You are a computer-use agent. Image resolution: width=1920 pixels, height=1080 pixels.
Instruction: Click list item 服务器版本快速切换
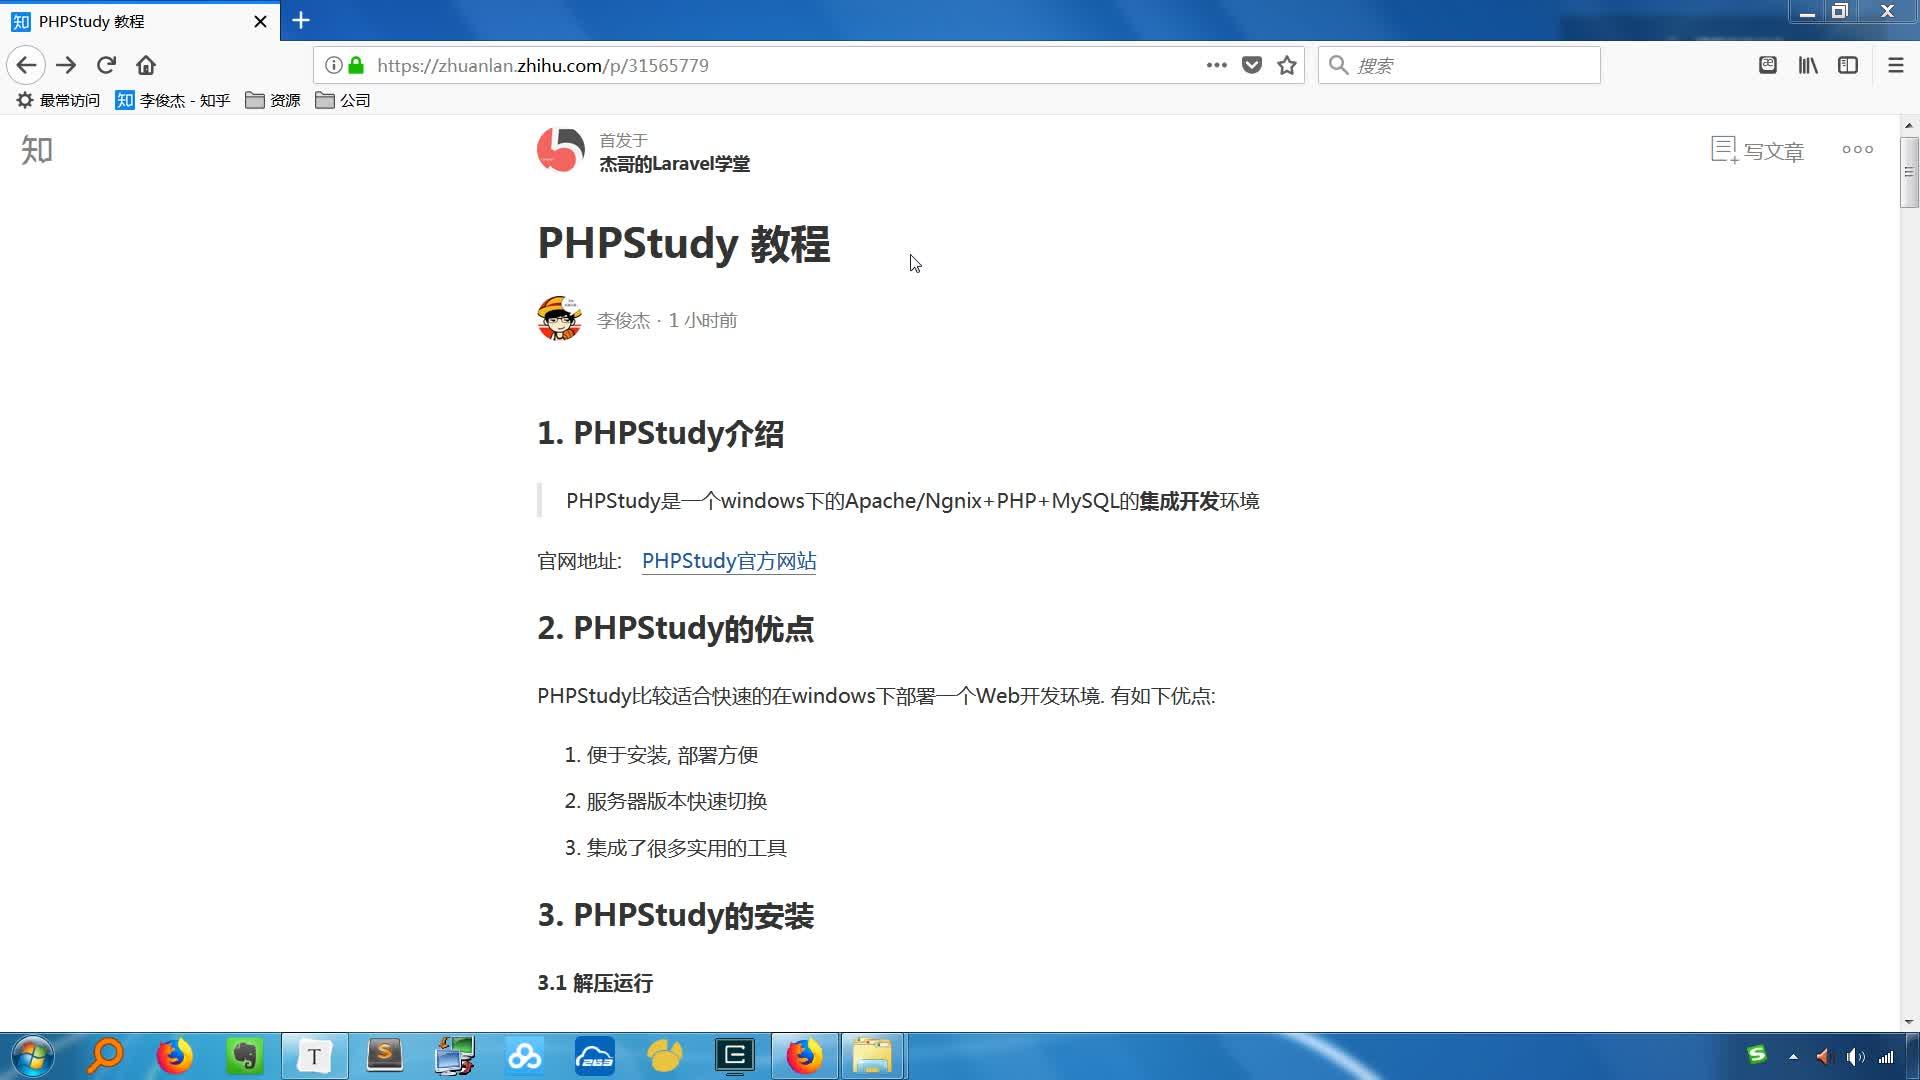pos(677,801)
